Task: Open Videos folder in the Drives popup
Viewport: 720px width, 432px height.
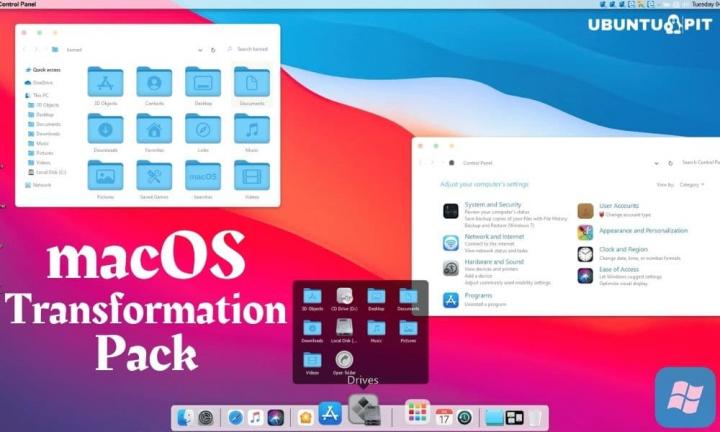Action: [312, 364]
